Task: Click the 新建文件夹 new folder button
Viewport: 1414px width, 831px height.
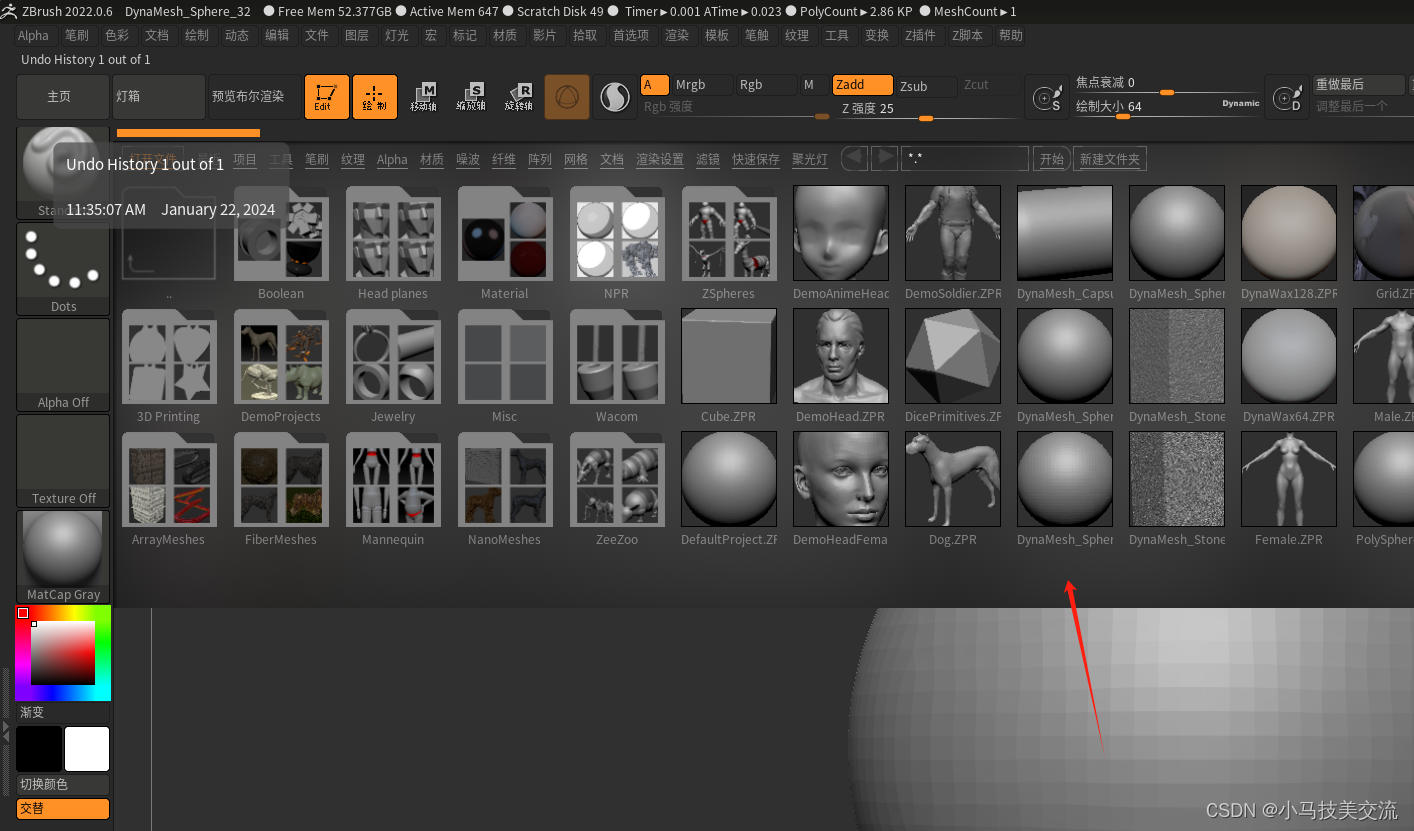Action: 1110,159
